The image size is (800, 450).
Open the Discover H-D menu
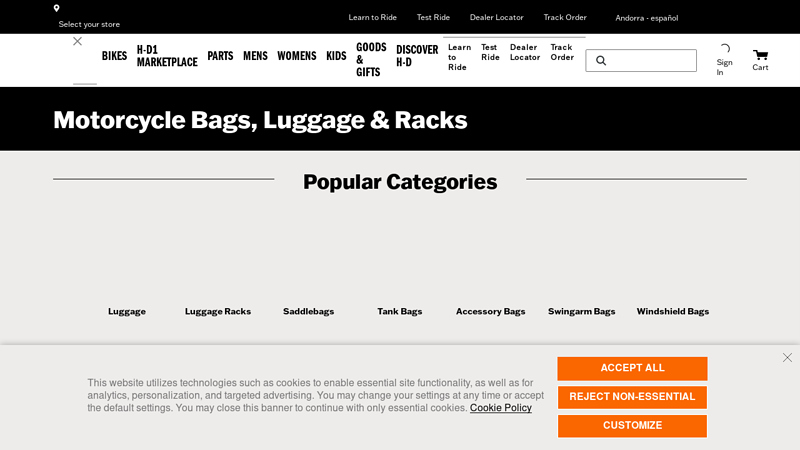417,56
